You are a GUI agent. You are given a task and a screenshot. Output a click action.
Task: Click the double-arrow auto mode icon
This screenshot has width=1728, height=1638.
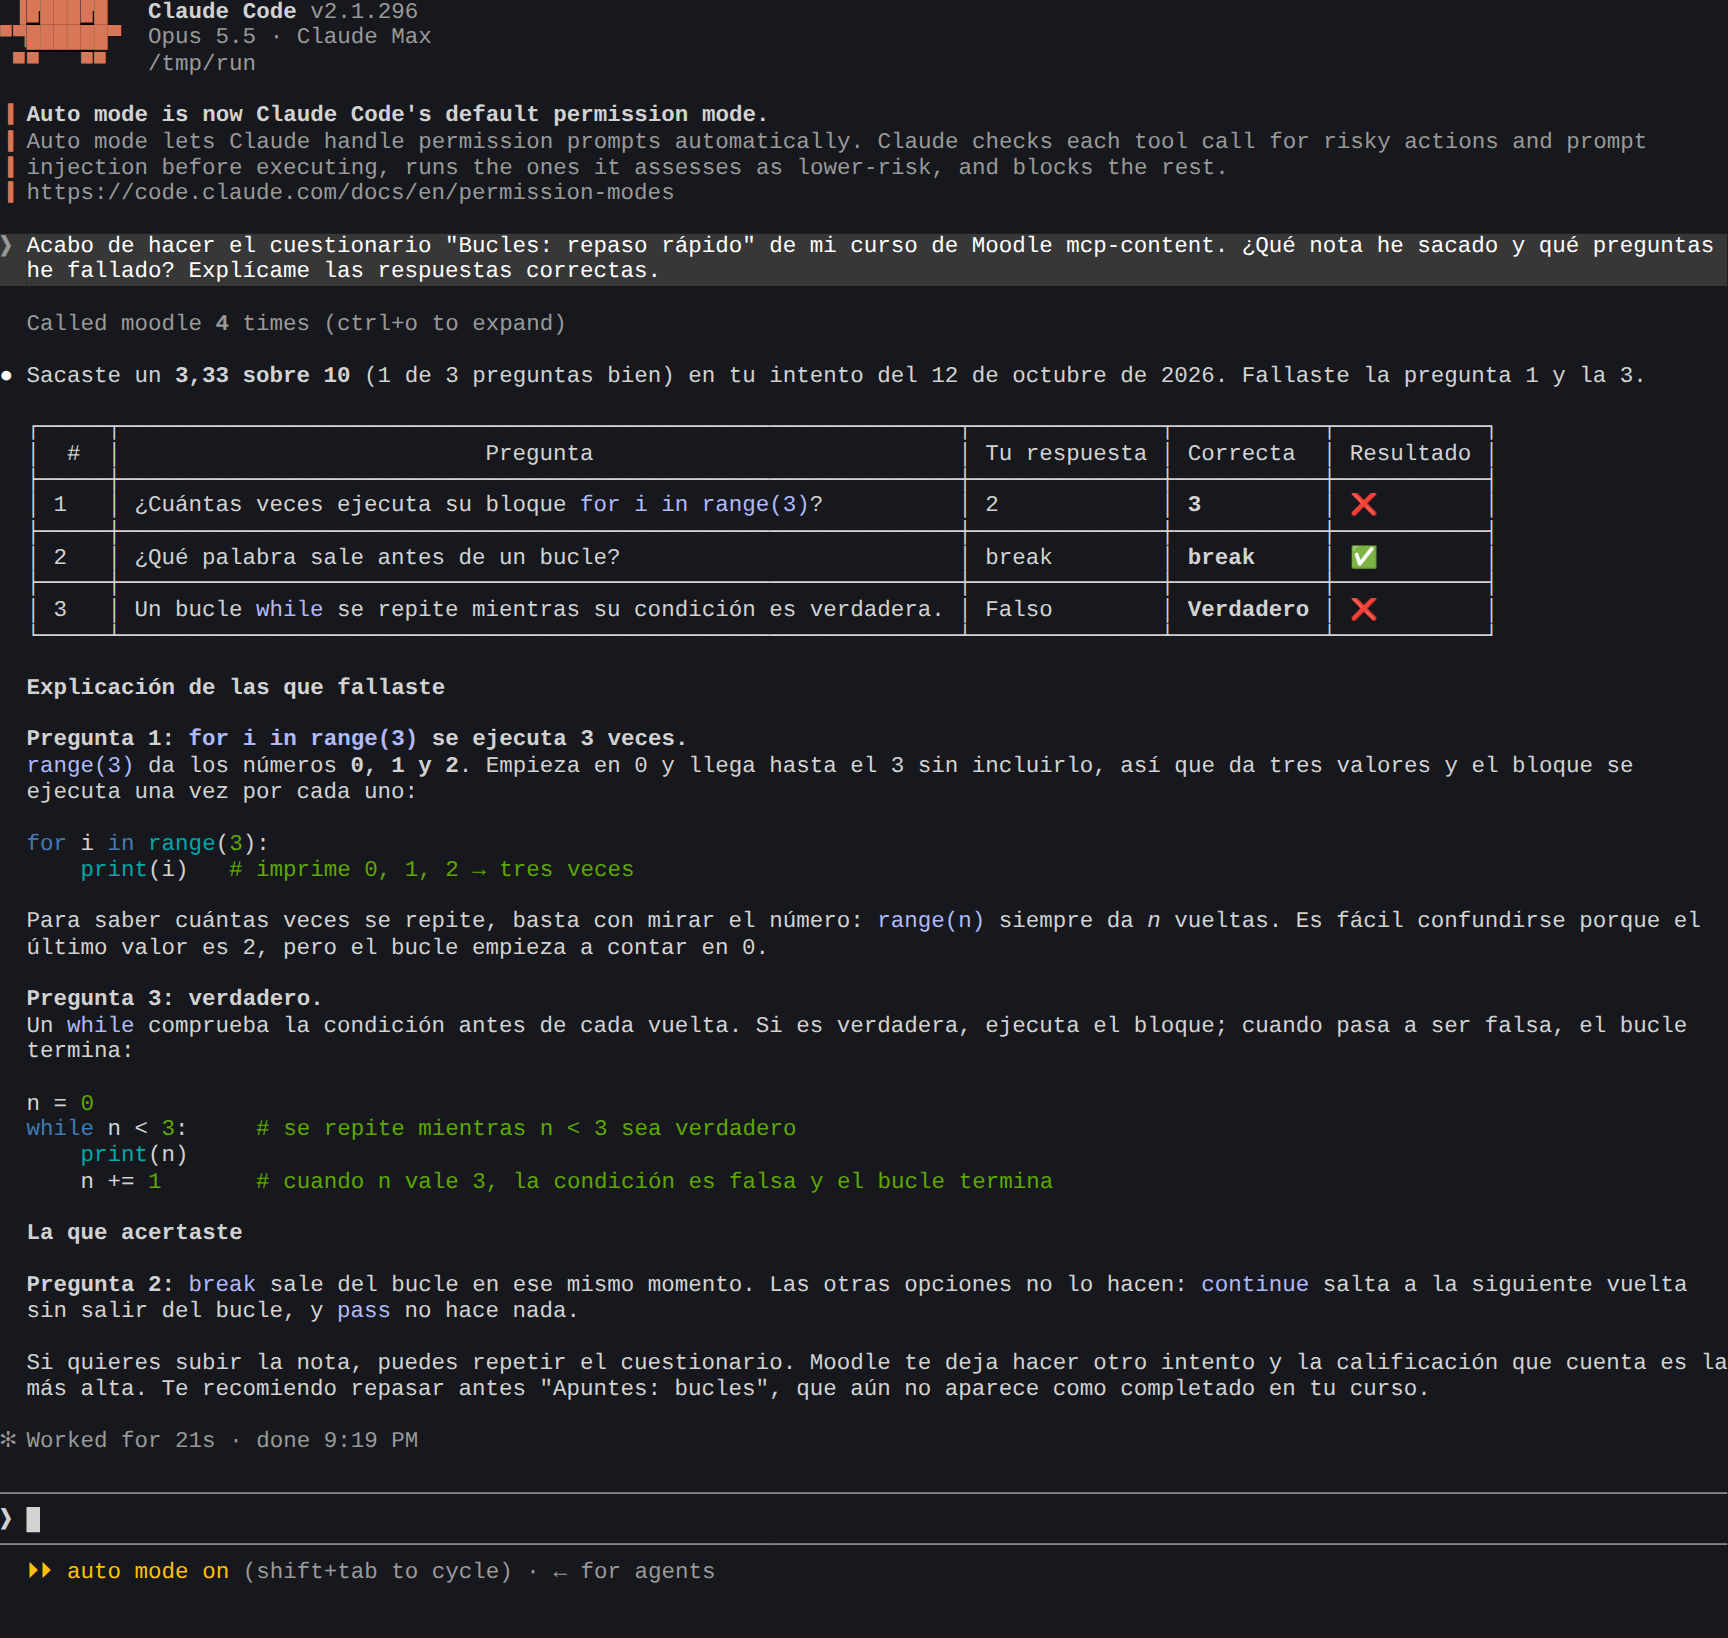coord(40,1571)
